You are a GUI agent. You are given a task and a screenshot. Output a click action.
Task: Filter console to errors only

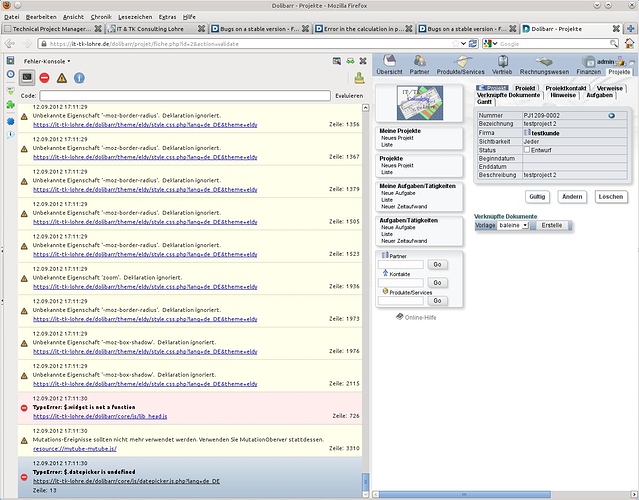click(44, 78)
